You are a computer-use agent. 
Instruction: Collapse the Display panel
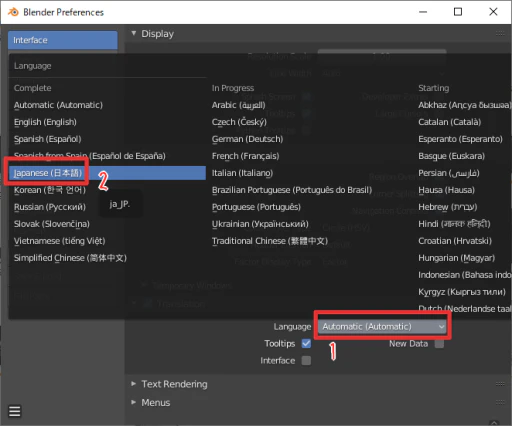134,33
